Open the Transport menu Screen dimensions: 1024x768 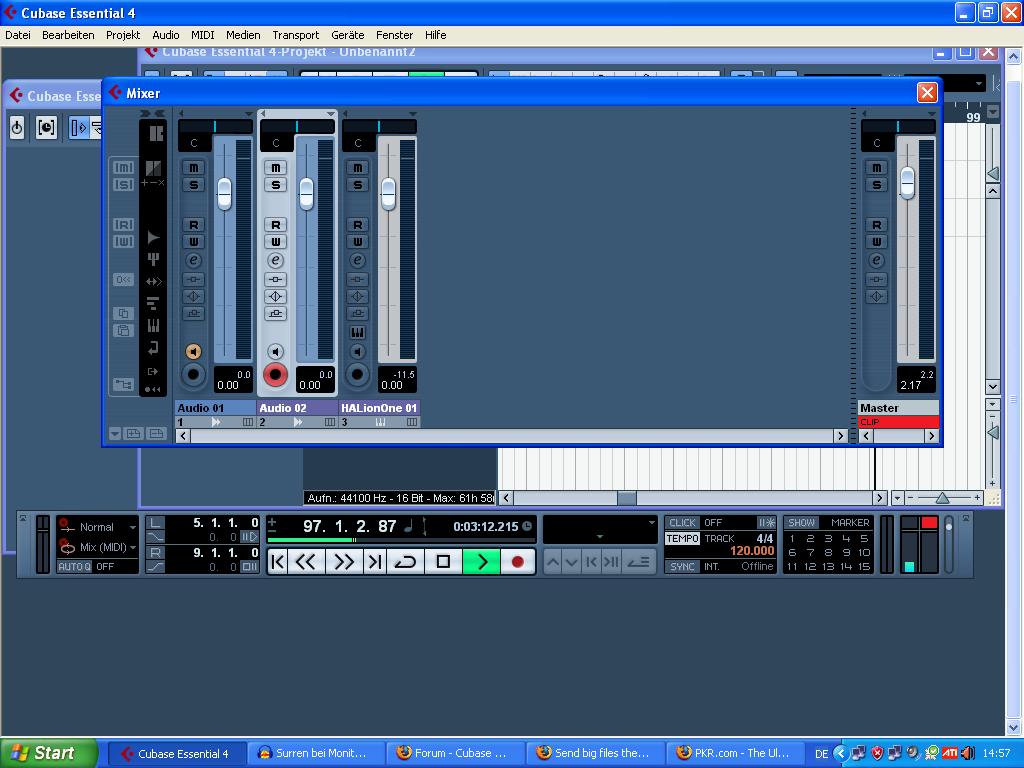296,35
